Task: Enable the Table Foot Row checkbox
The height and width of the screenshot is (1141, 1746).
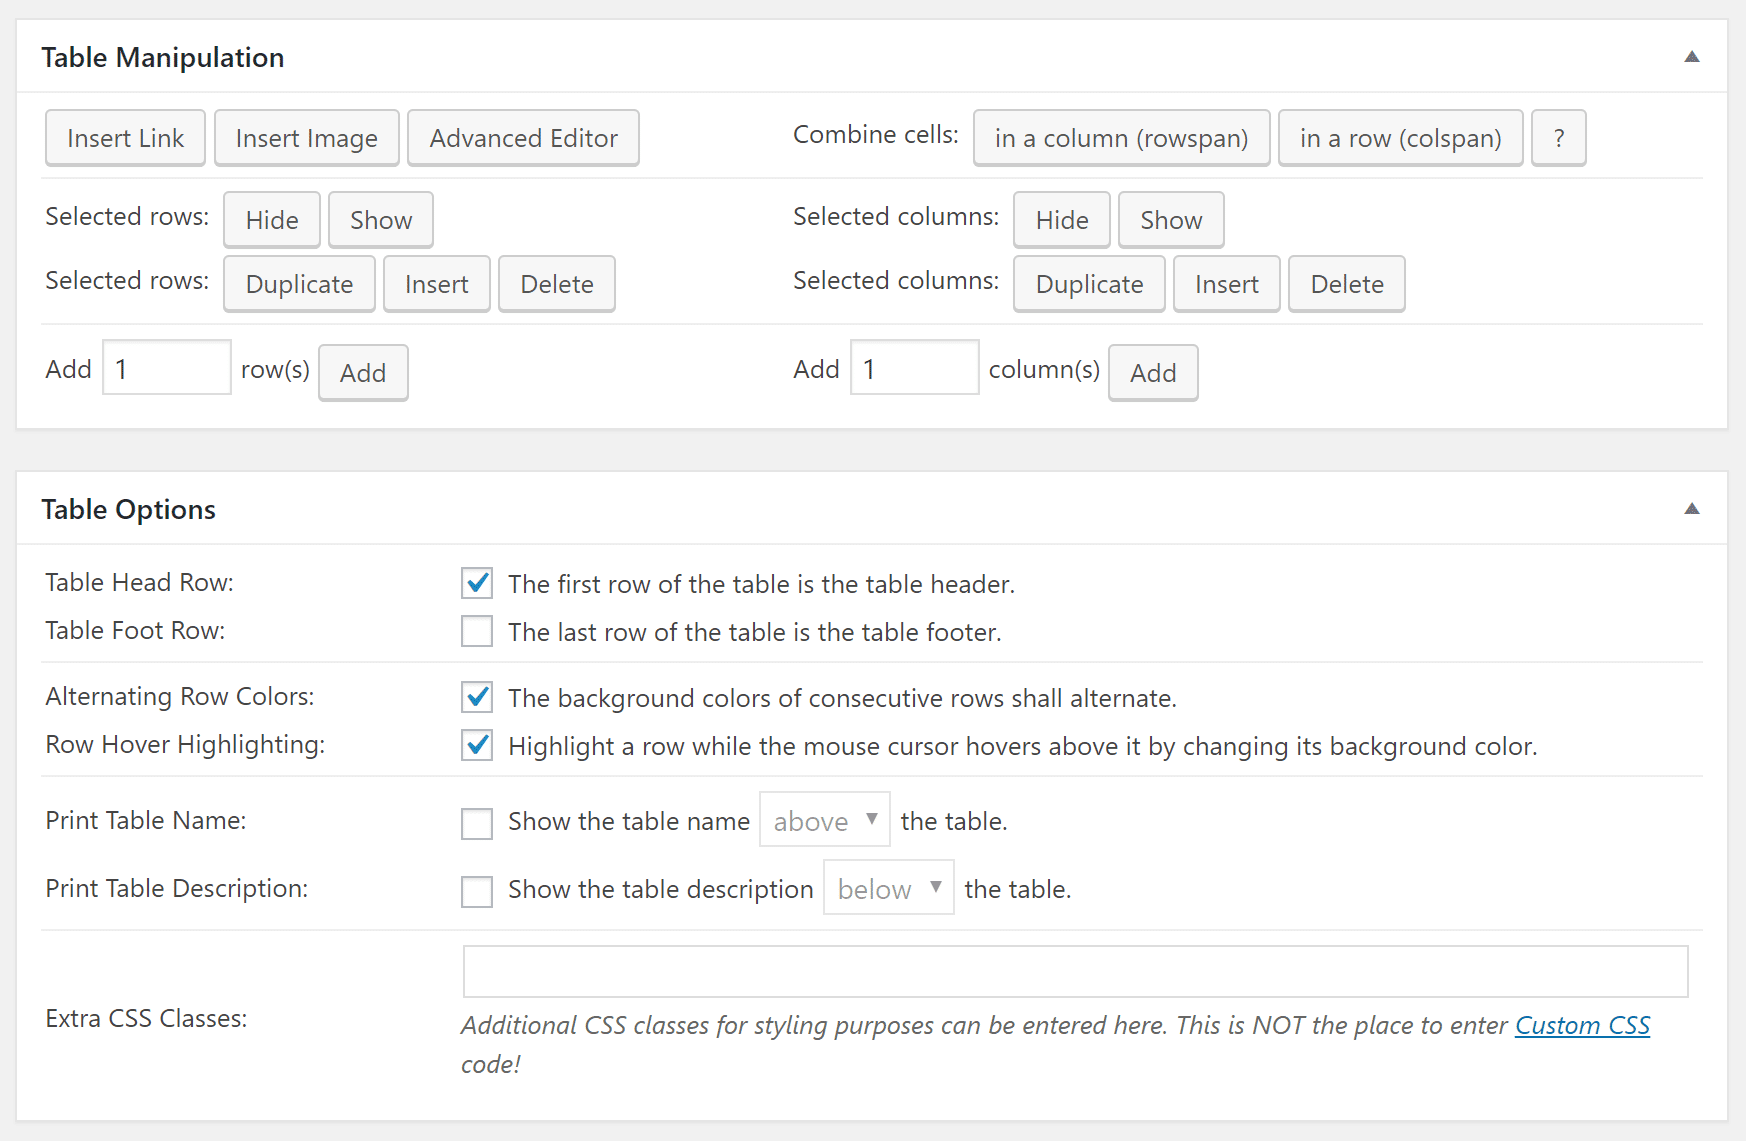Action: click(477, 631)
